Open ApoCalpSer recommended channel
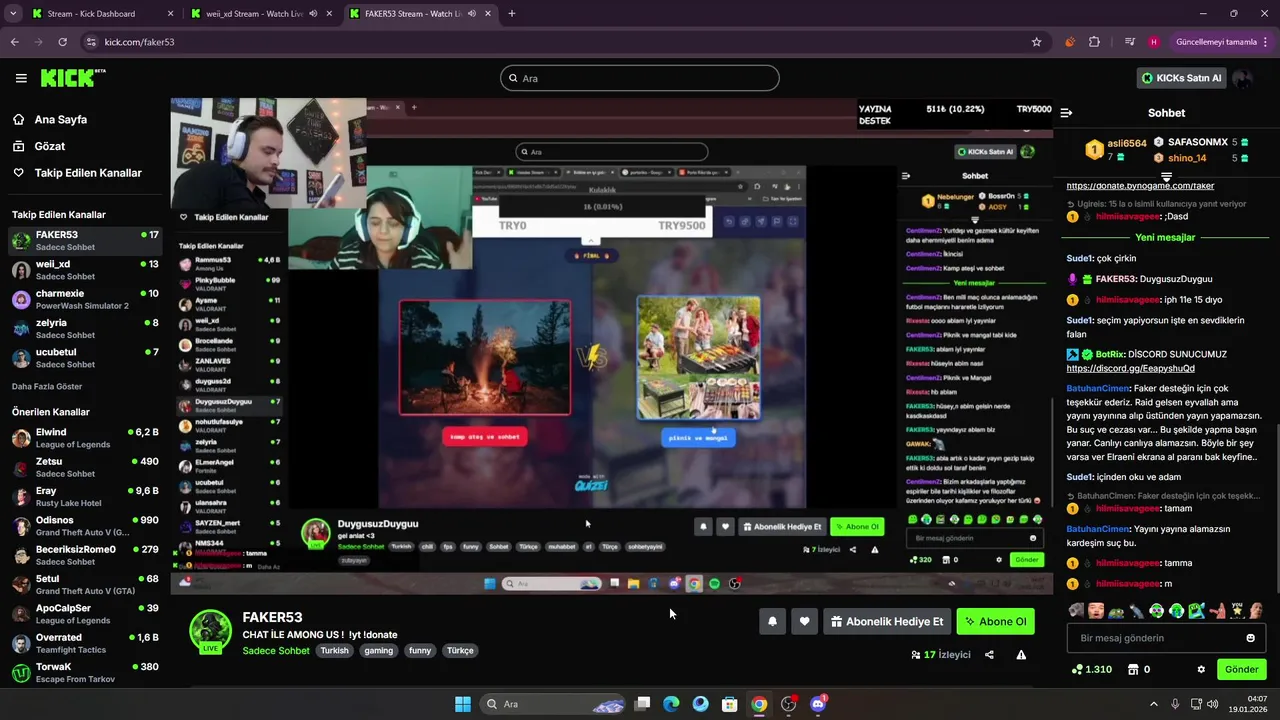Screen dimensions: 1280x720 click(84, 614)
